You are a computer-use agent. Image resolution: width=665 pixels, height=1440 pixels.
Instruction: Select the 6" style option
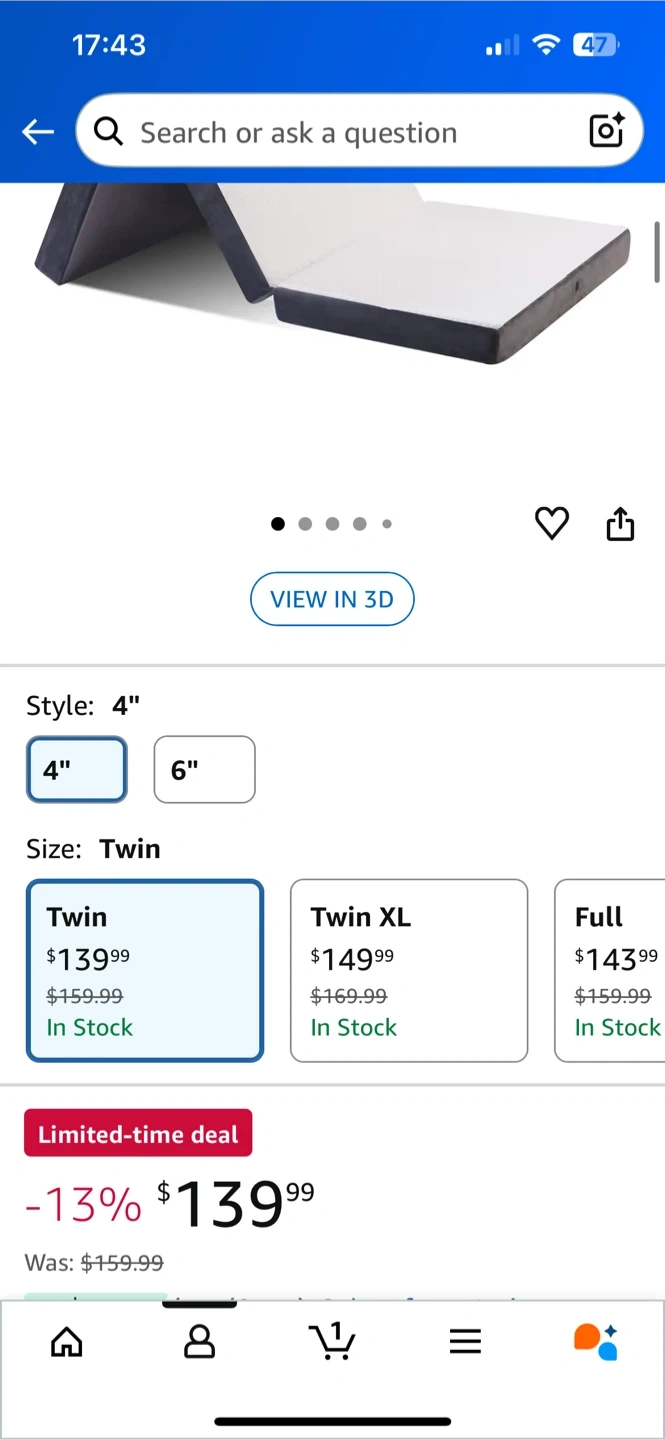click(204, 770)
